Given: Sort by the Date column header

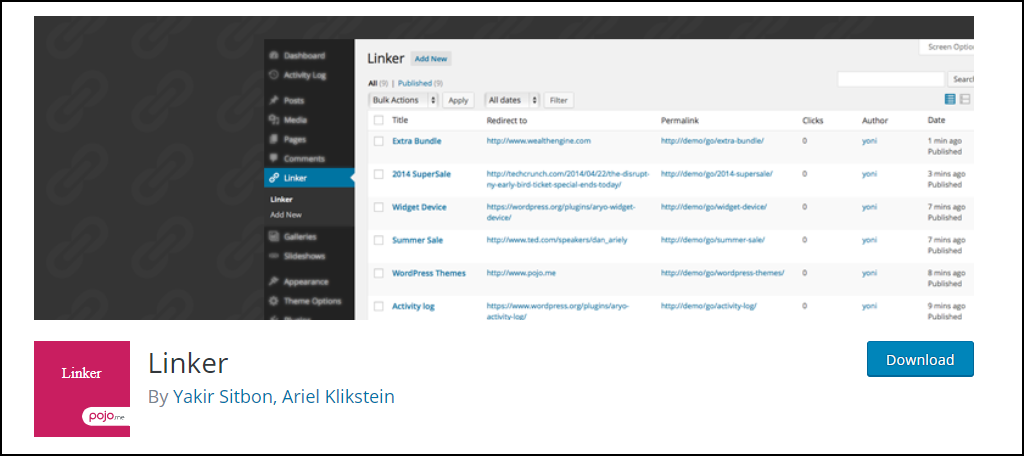Looking at the screenshot, I should 936,120.
